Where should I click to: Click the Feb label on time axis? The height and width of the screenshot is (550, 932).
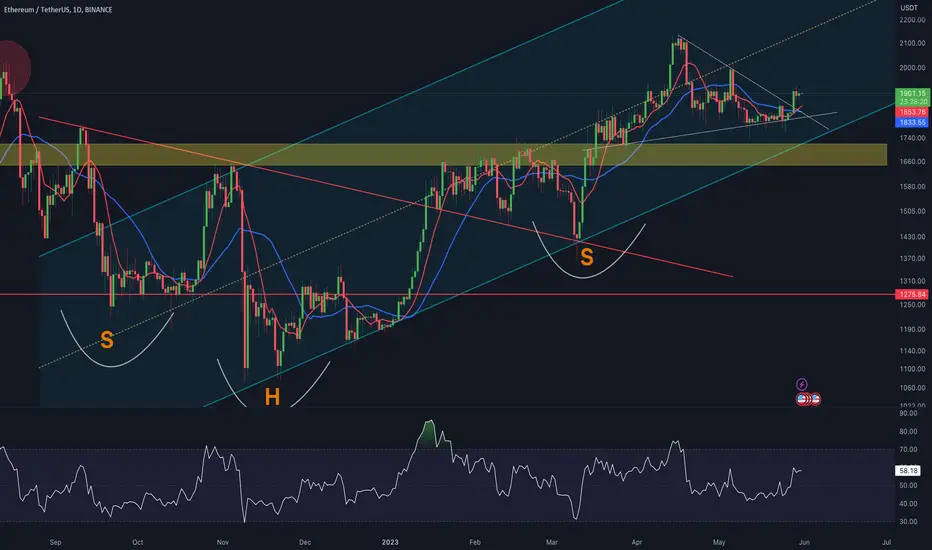[x=474, y=542]
